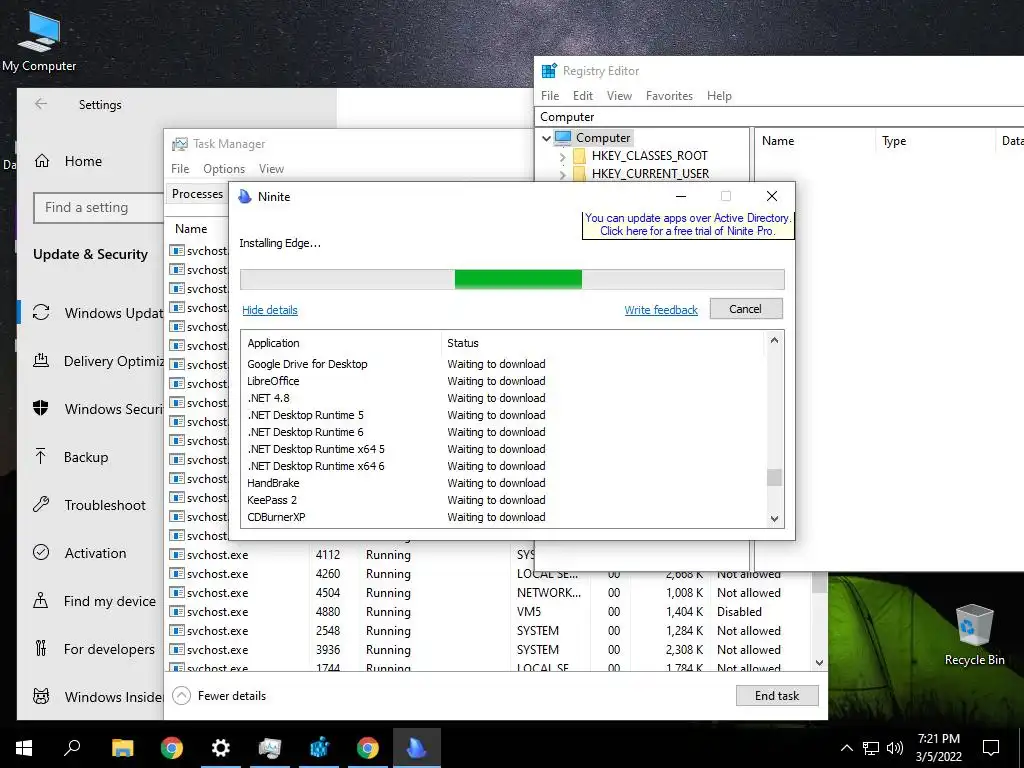
Task: Open the notification center icon
Action: click(991, 748)
